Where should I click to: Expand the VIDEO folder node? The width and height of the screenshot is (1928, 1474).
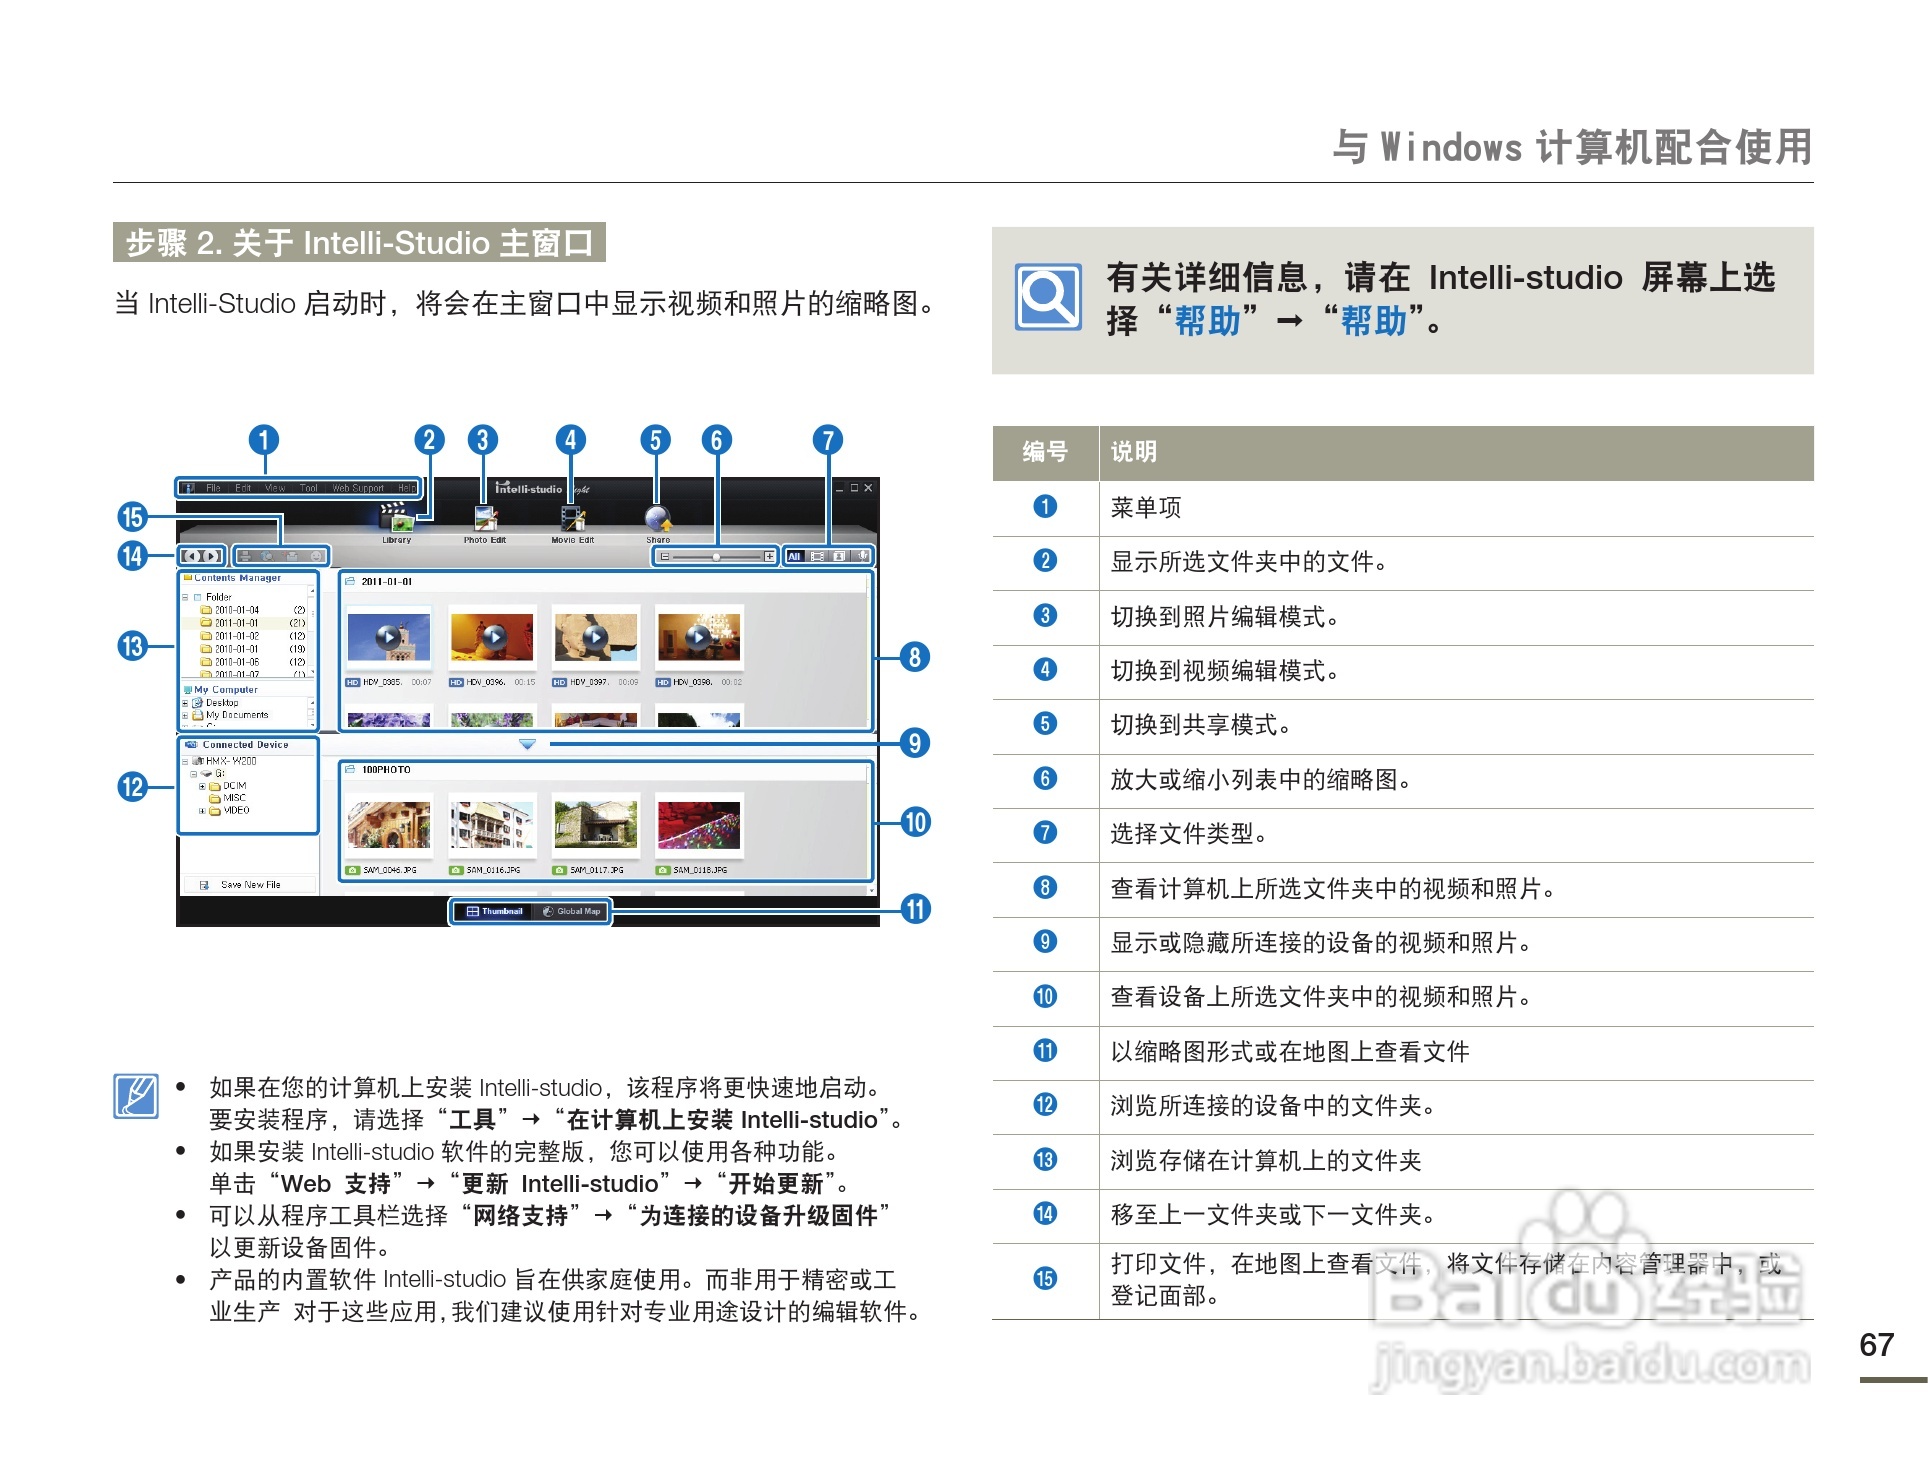coord(202,811)
